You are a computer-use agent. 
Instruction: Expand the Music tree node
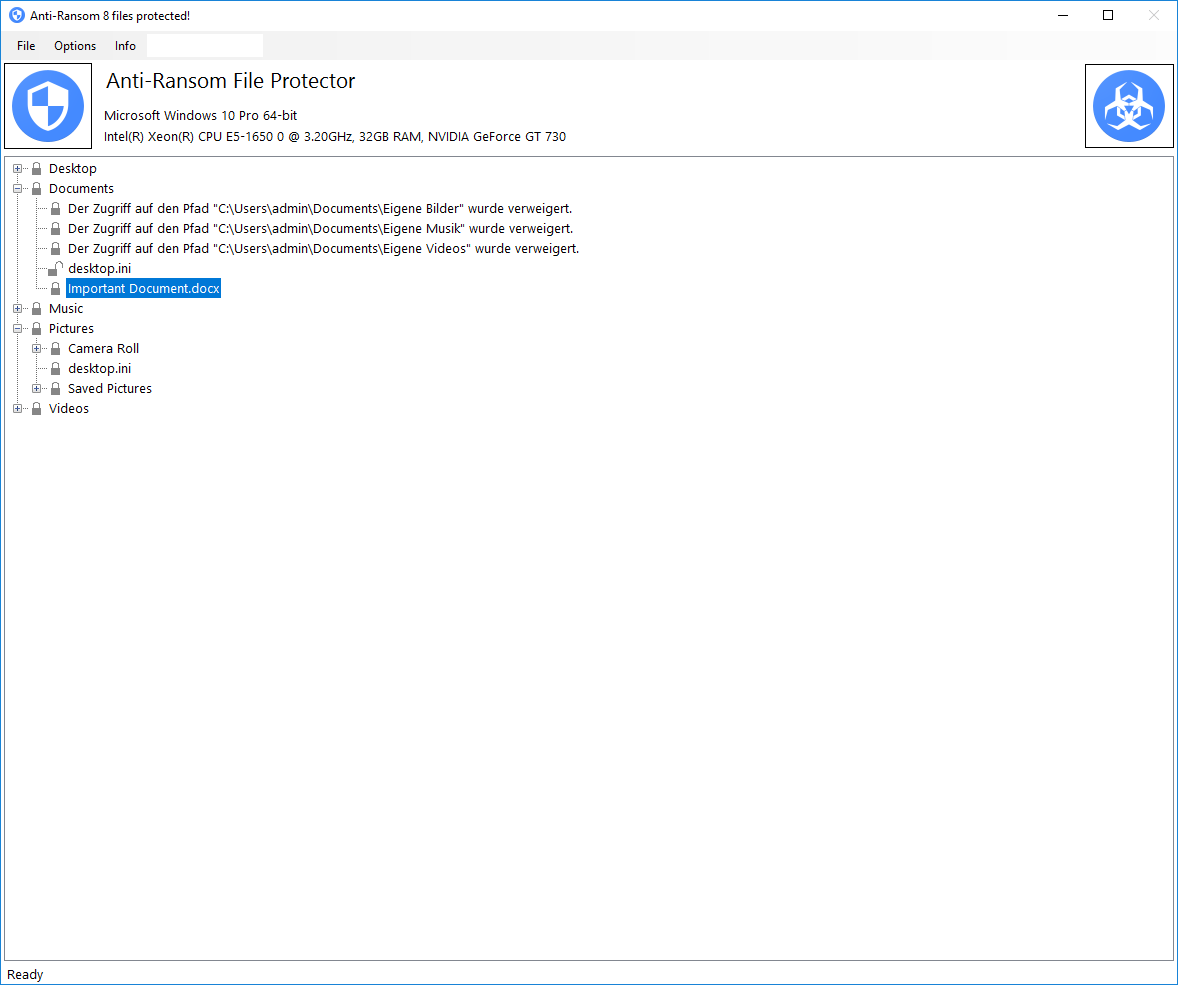[x=17, y=308]
